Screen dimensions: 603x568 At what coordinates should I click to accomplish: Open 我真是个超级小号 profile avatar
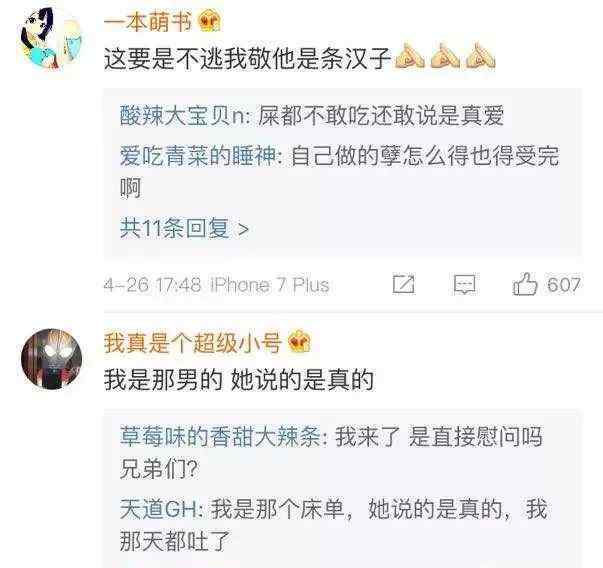[x=52, y=359]
